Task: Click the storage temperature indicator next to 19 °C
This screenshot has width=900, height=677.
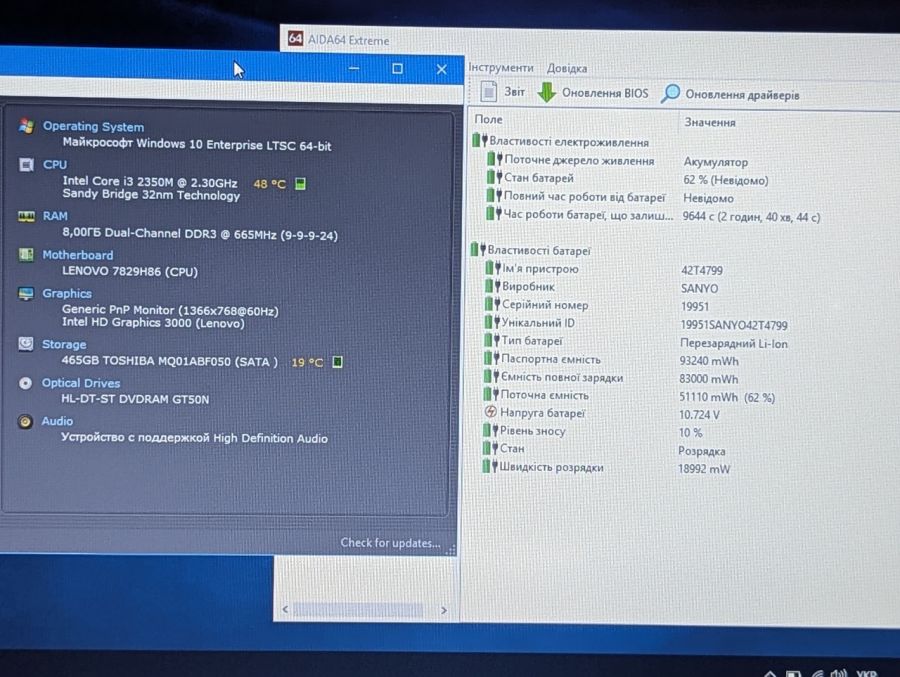Action: coord(338,362)
